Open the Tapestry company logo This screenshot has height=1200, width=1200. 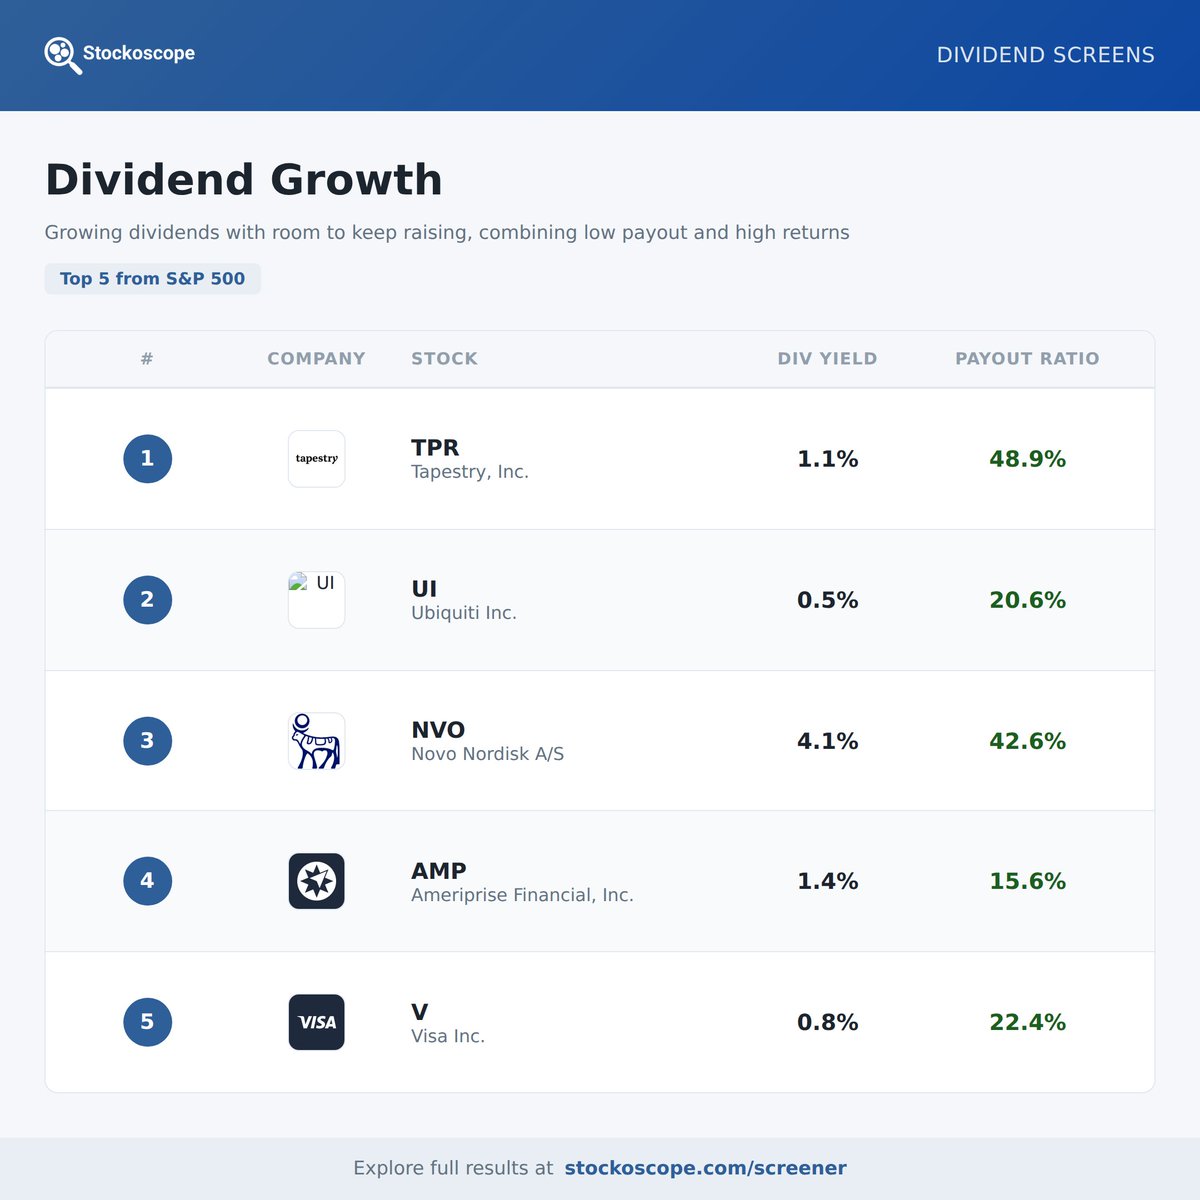(x=317, y=459)
